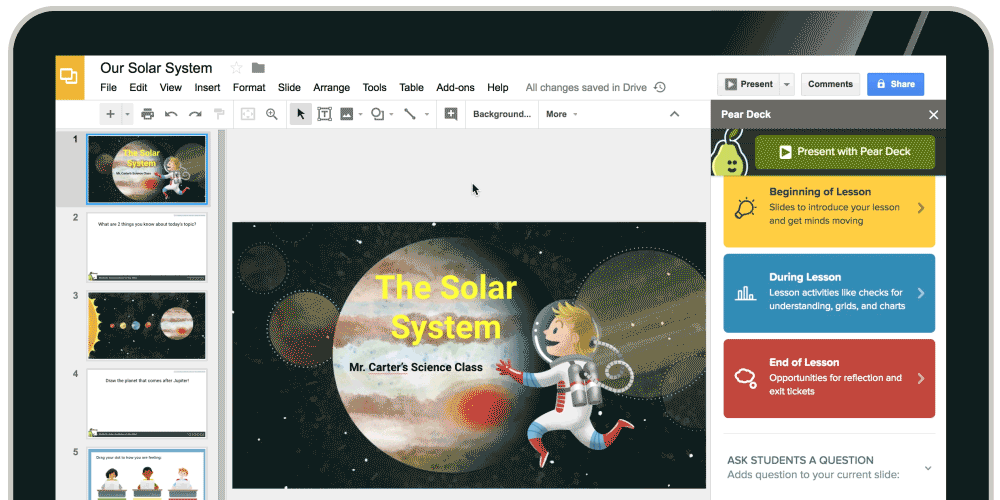
Task: Click Present with Pear Deck button
Action: pos(845,152)
